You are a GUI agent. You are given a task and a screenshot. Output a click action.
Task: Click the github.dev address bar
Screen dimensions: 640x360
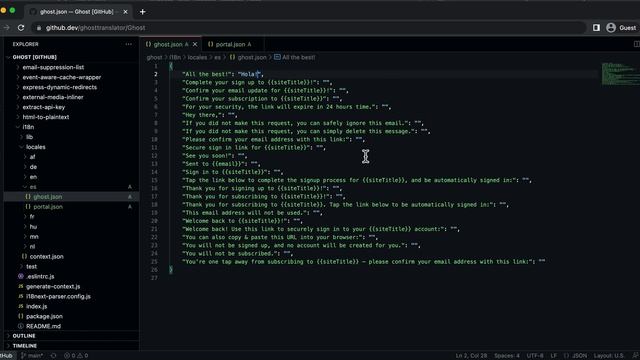click(x=310, y=28)
